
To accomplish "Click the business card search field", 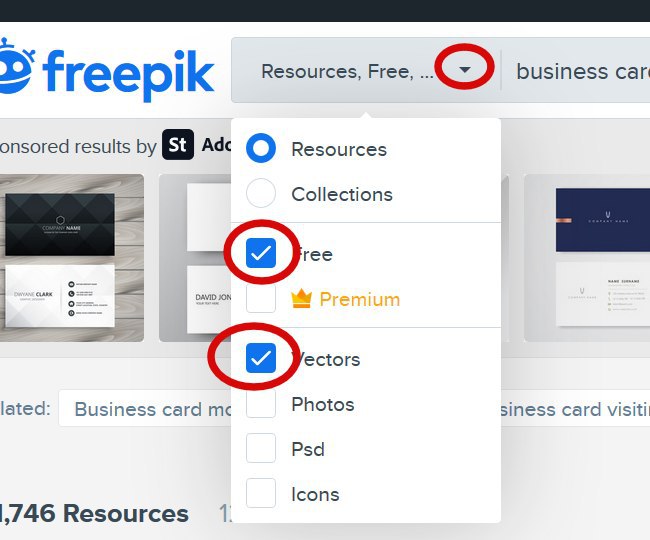I will click(x=576, y=71).
